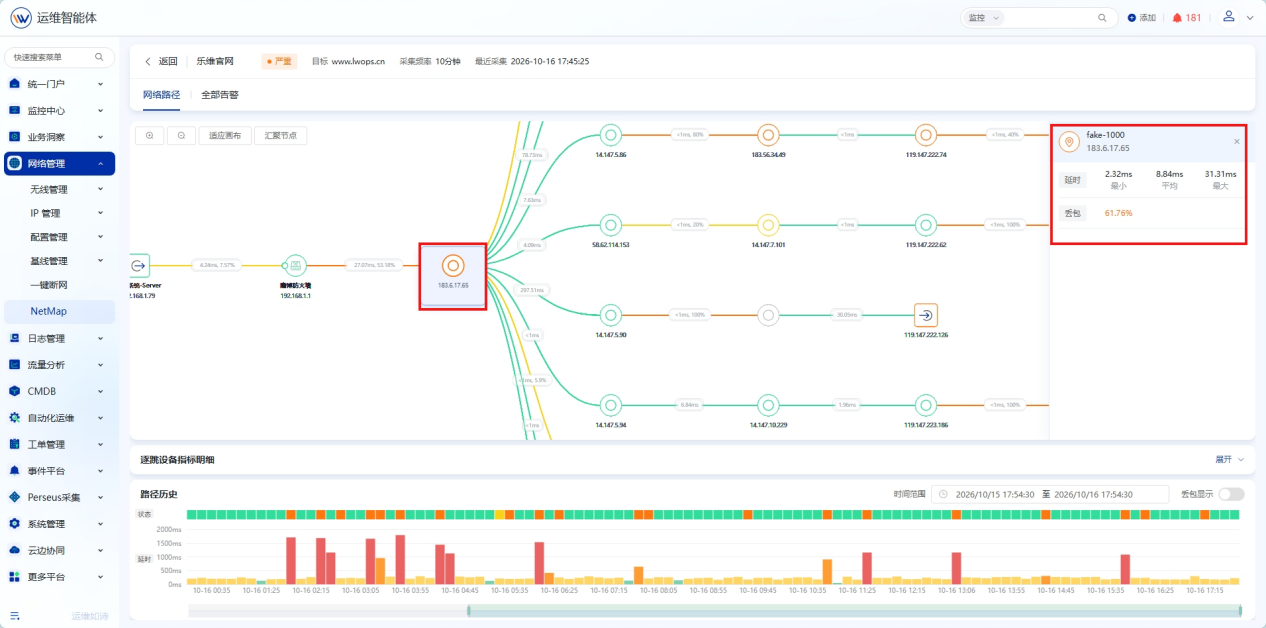This screenshot has width=1266, height=628.
Task: Expand the Perseus采集 sidebar menu
Action: point(59,497)
